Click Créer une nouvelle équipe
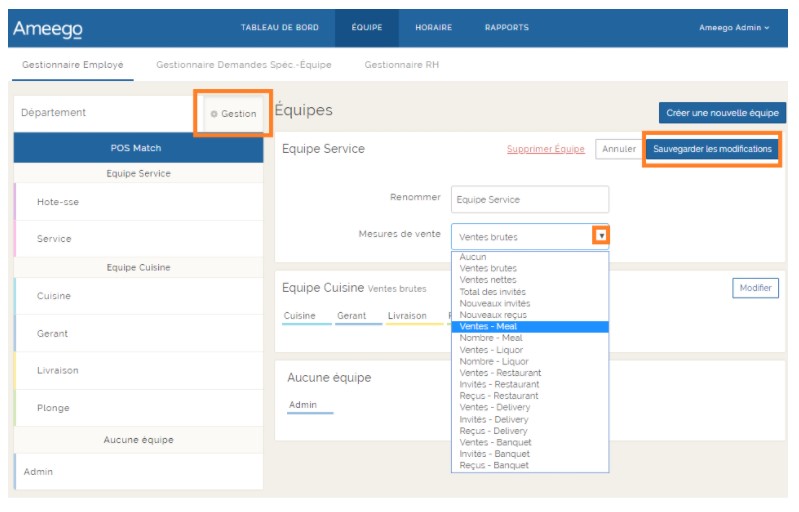 [x=722, y=112]
